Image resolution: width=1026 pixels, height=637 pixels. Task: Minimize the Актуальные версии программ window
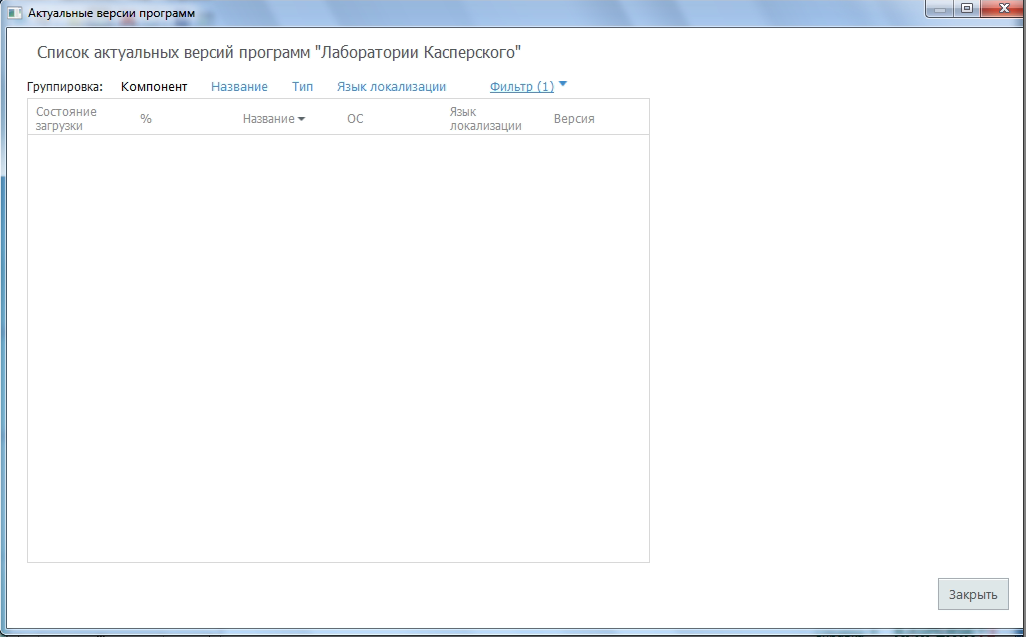click(940, 9)
